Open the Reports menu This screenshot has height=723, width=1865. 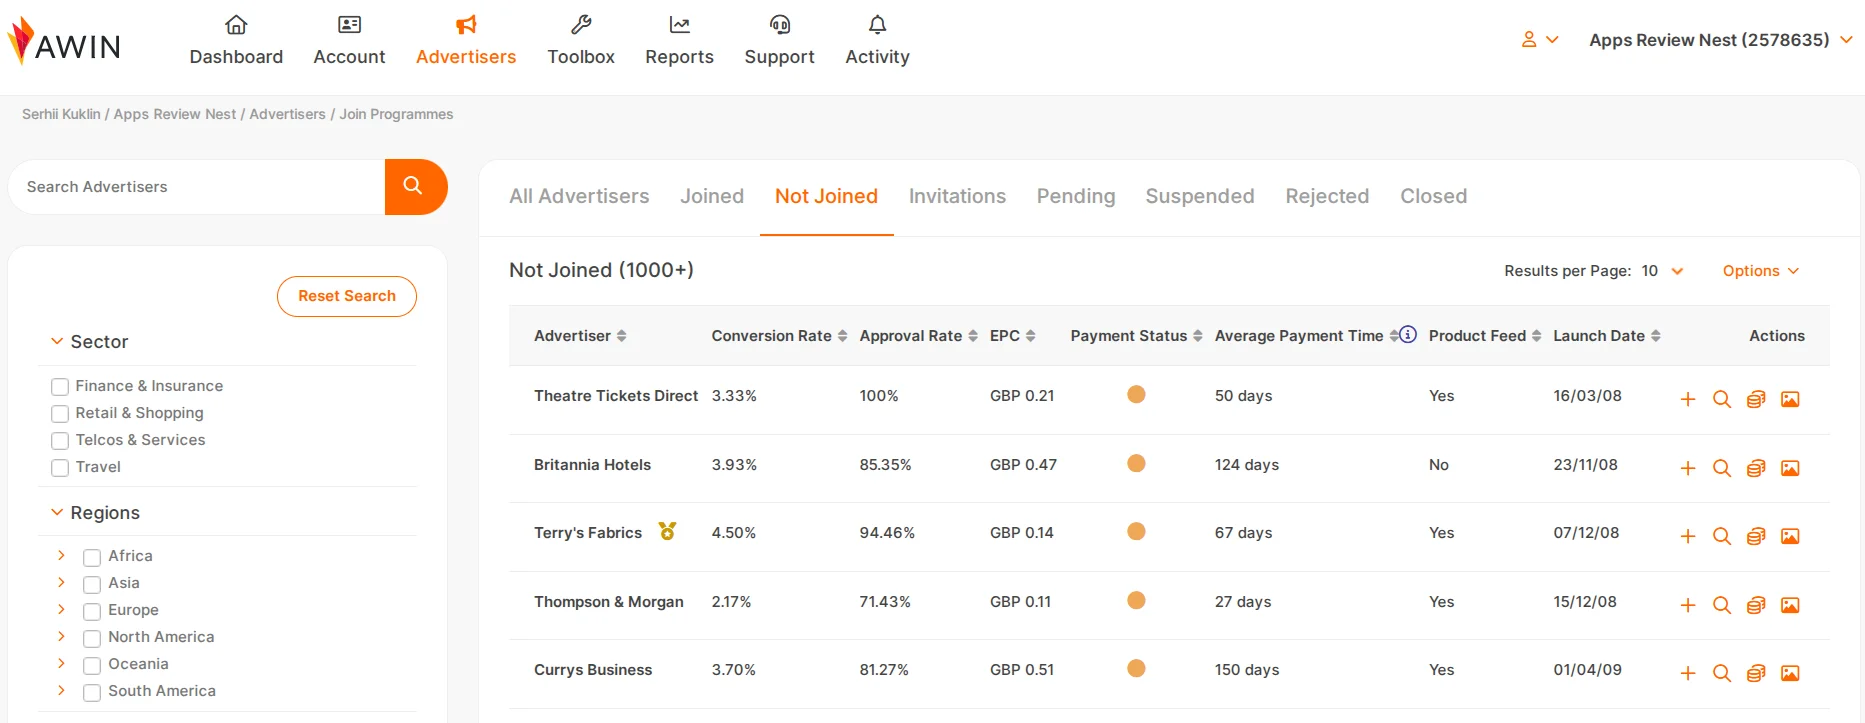point(679,40)
